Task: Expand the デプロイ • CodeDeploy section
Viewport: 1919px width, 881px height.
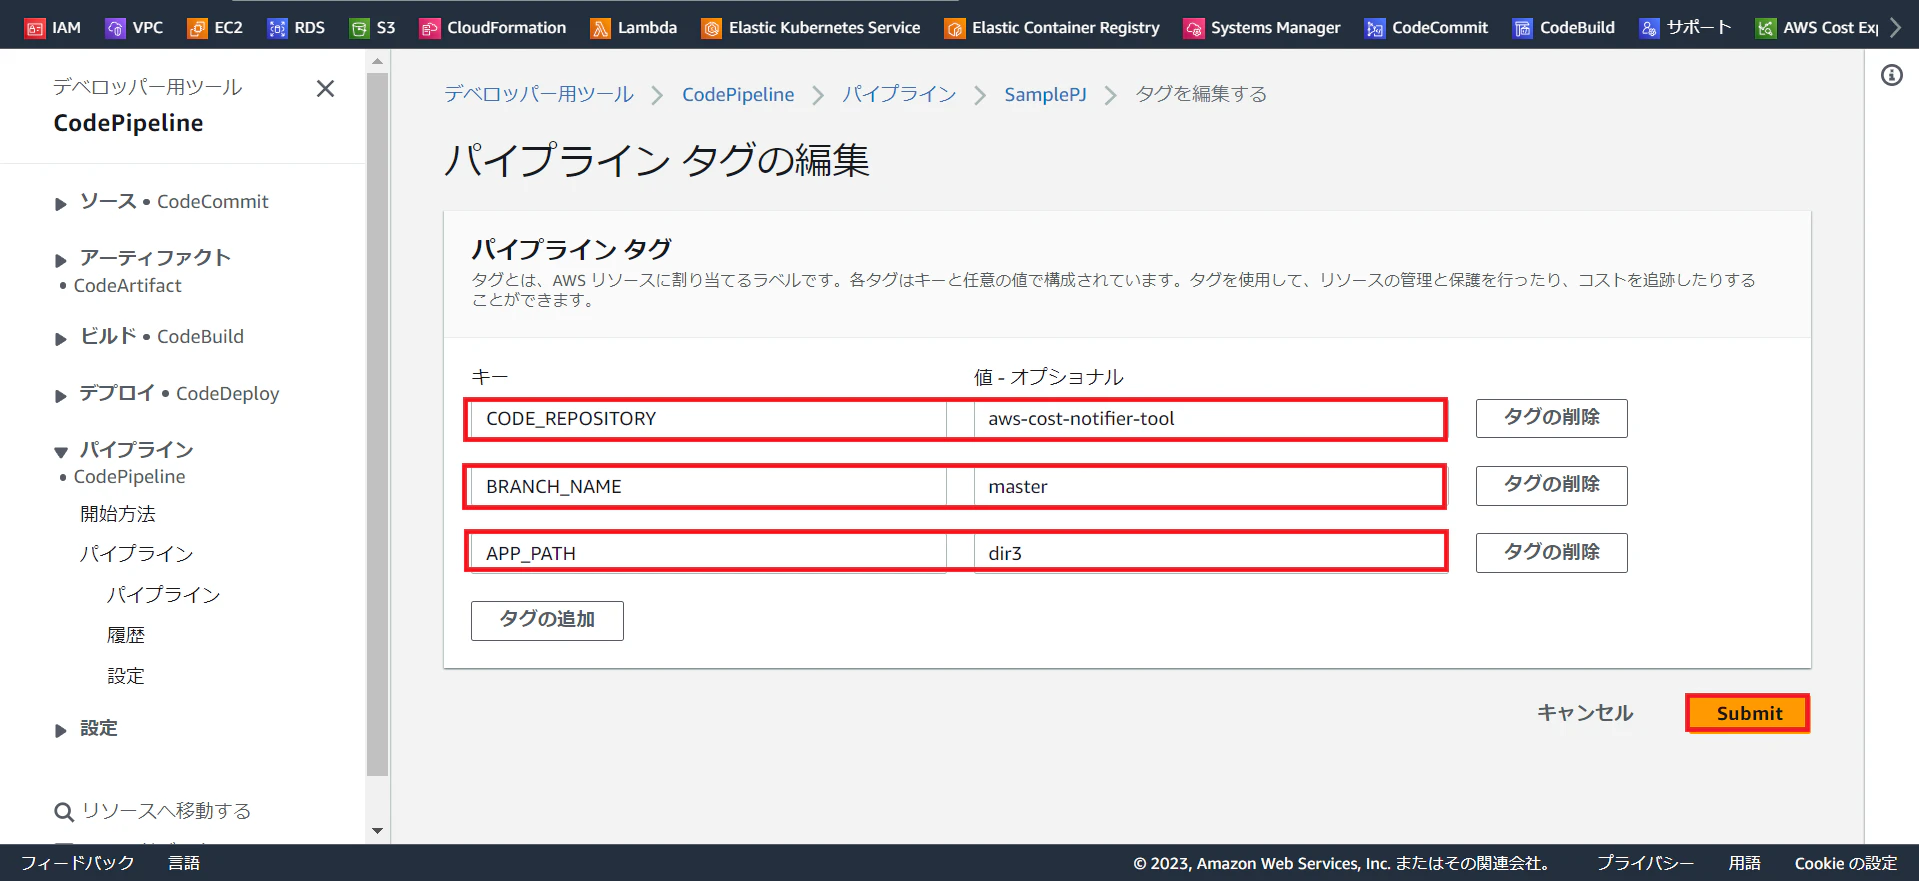Action: (x=61, y=396)
